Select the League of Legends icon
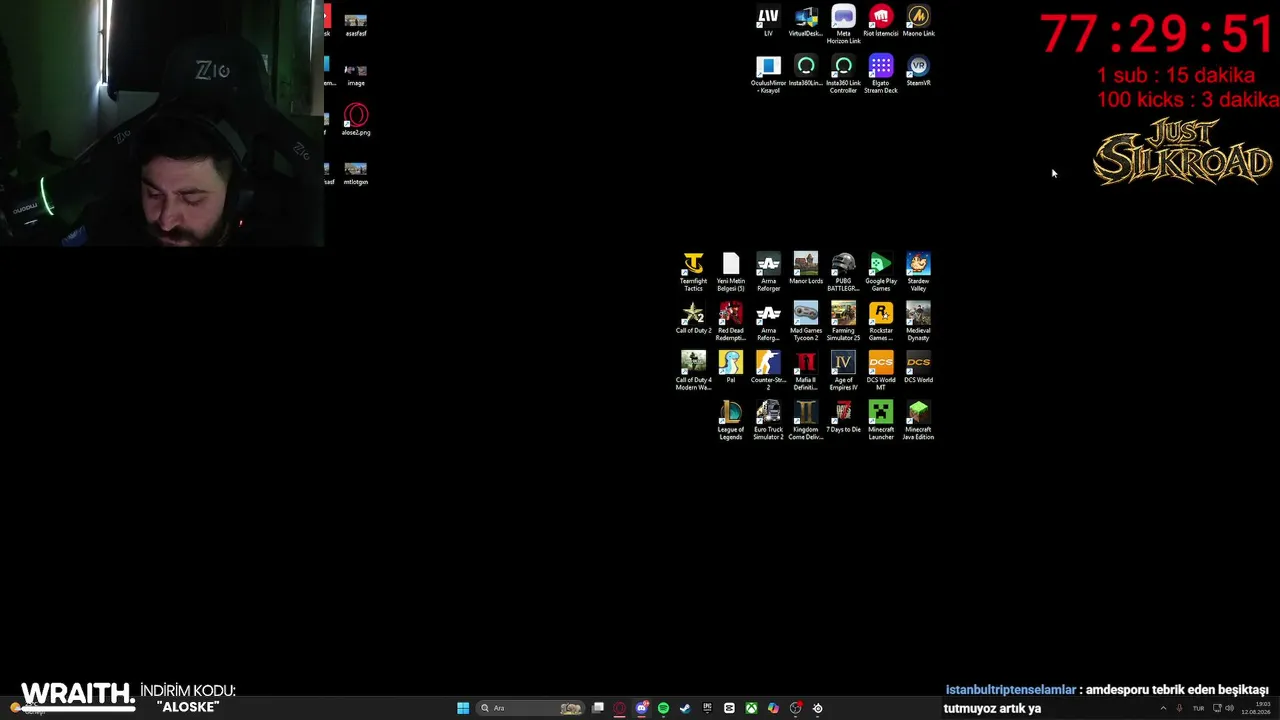 pos(731,421)
